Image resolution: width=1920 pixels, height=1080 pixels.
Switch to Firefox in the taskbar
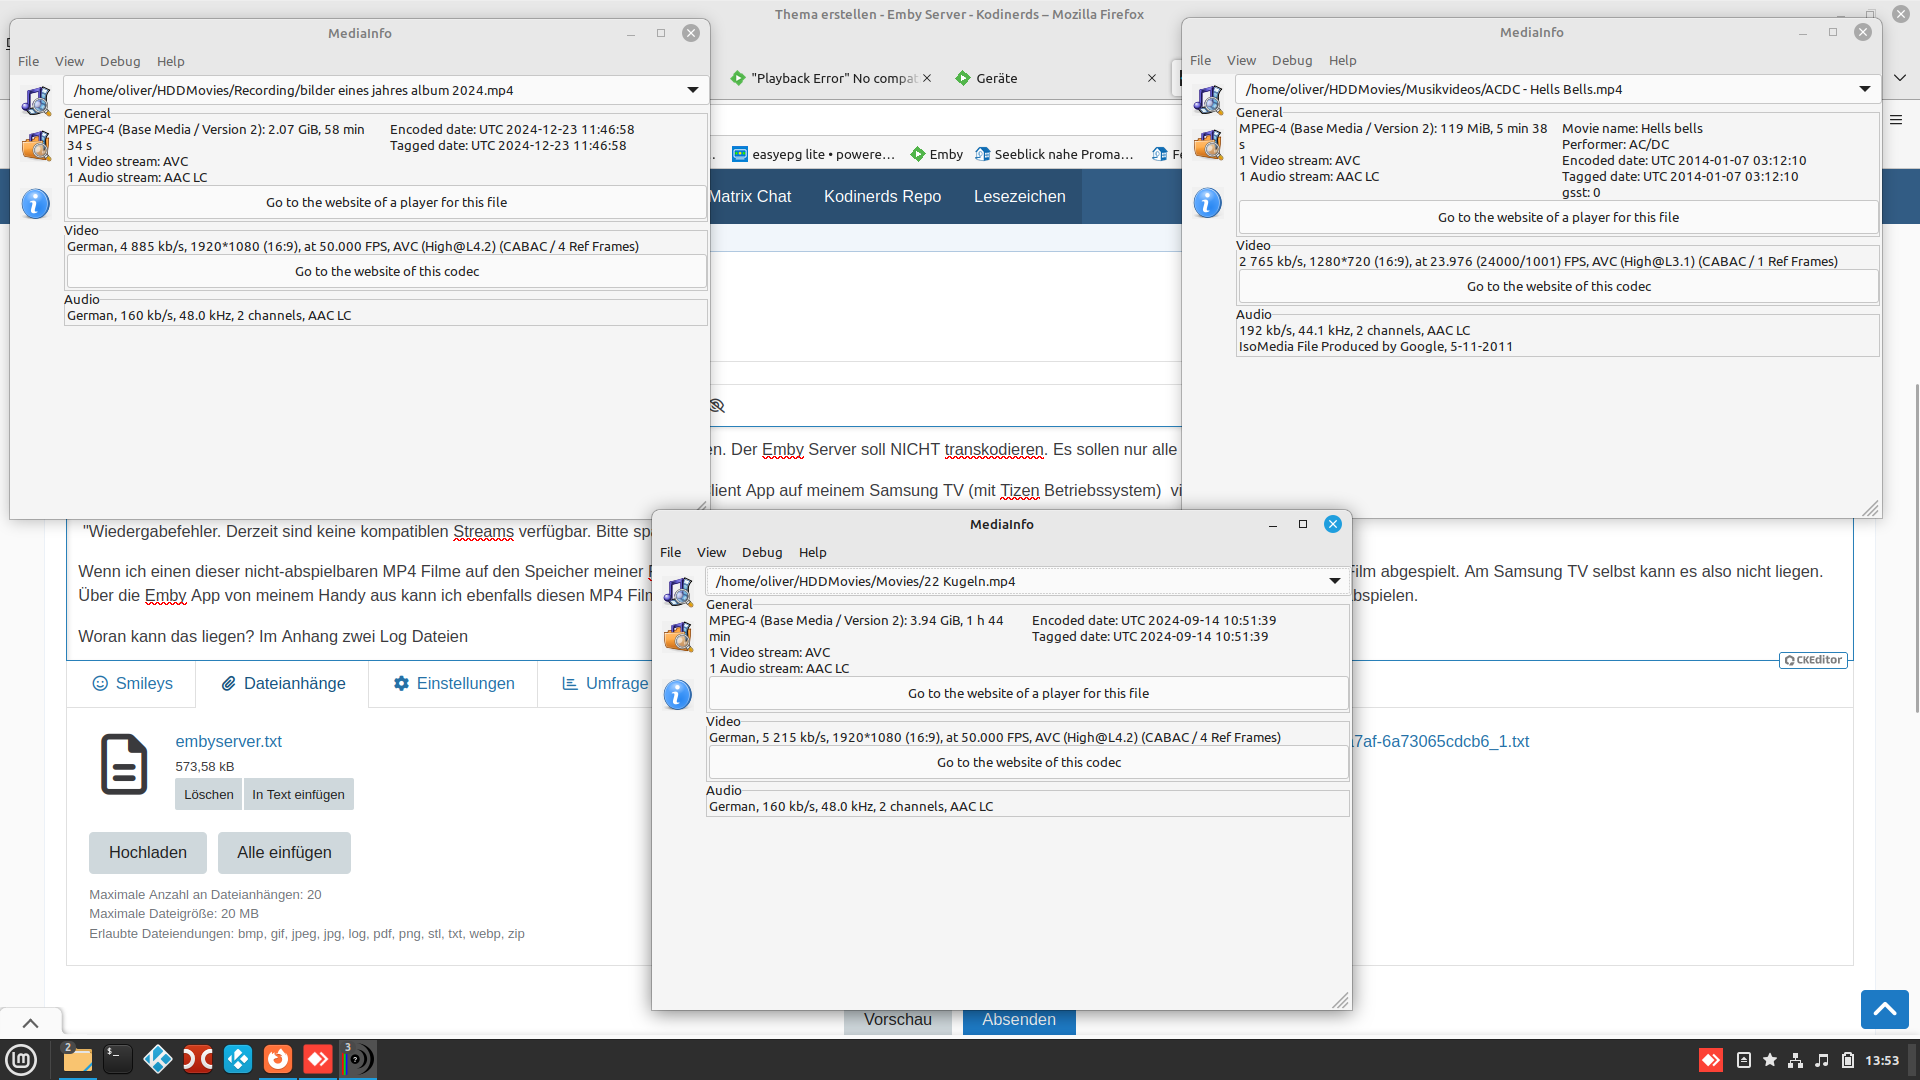(x=278, y=1059)
